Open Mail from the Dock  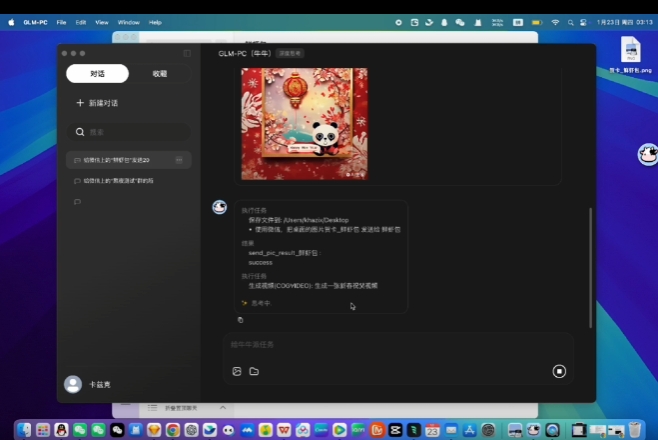451,430
